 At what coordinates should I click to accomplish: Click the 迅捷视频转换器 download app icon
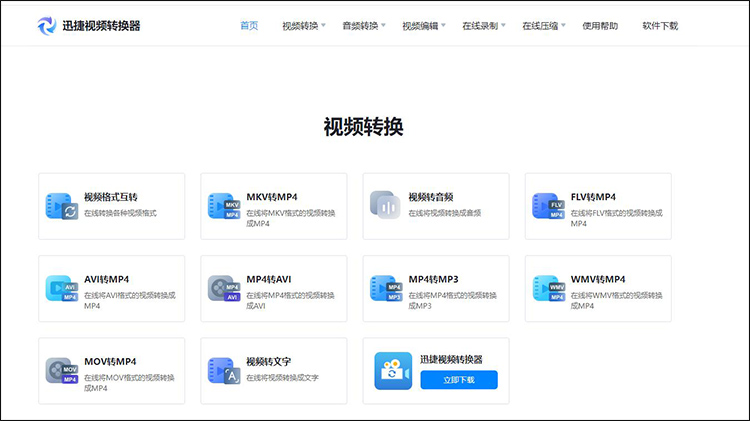[393, 371]
